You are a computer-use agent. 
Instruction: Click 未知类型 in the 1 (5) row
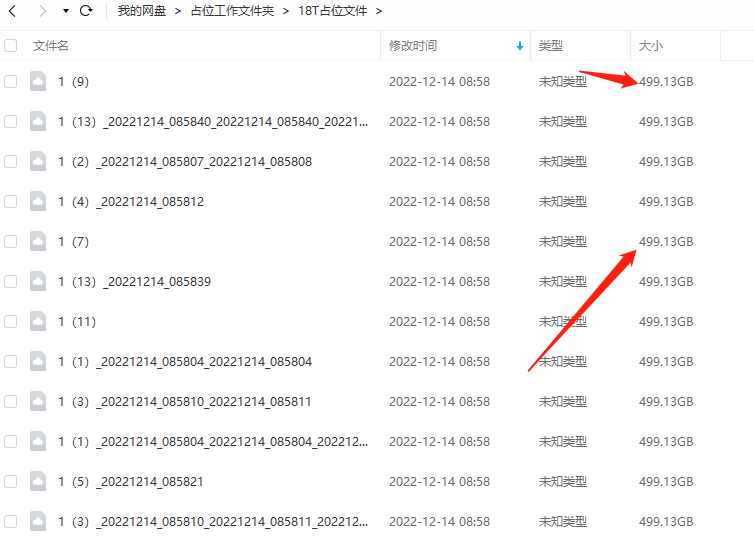(x=563, y=481)
